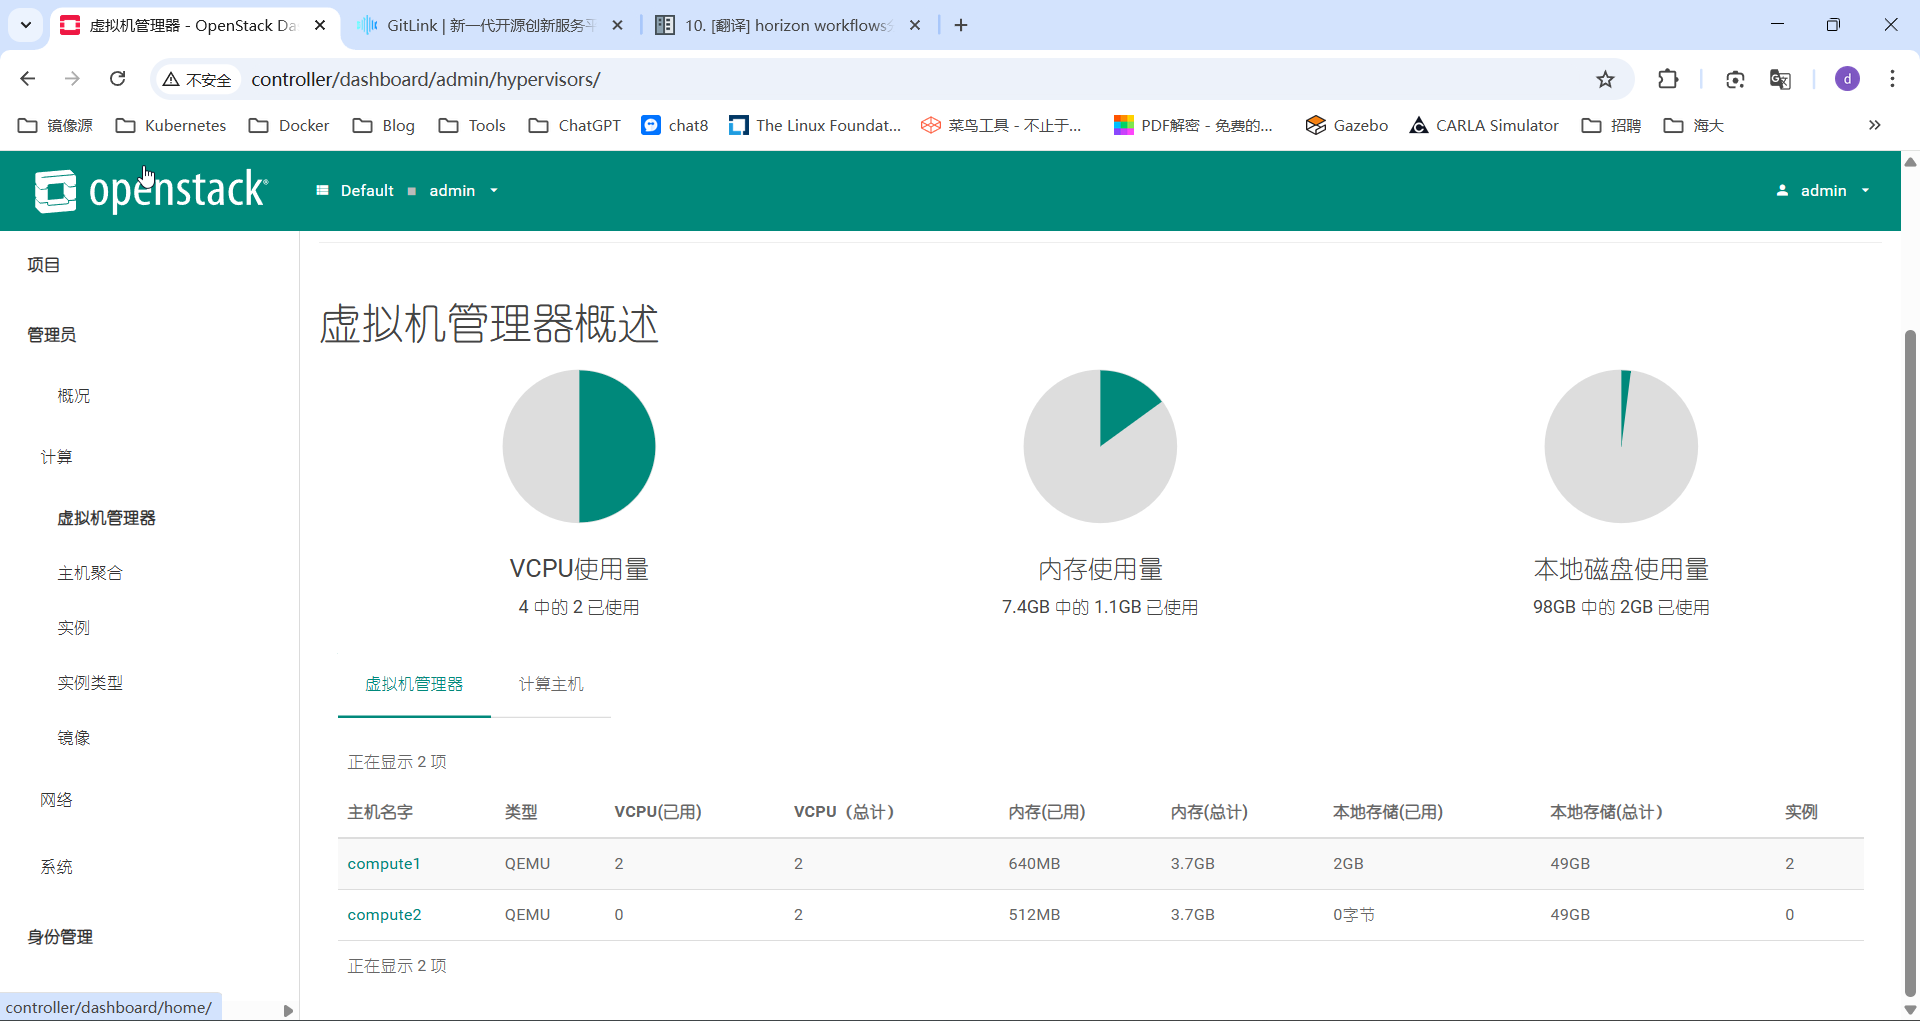Reload the hypervisors page
Image resolution: width=1920 pixels, height=1021 pixels.
click(117, 79)
